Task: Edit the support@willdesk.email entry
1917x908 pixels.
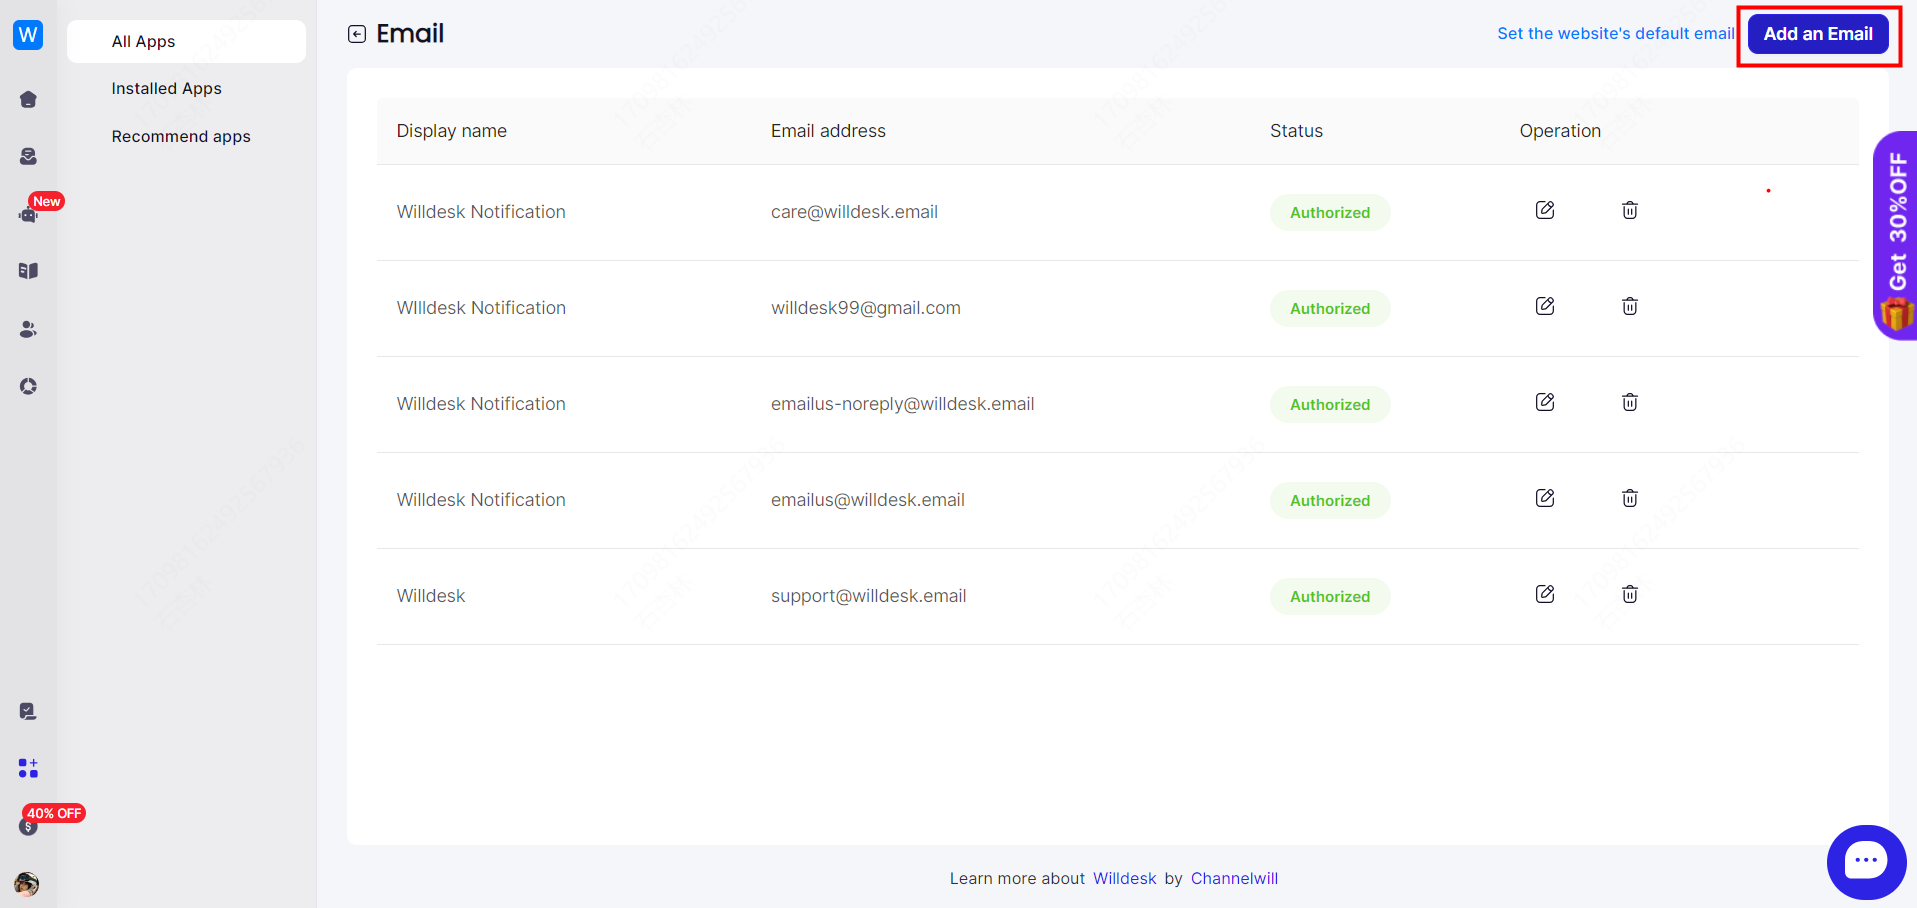Action: click(1545, 594)
